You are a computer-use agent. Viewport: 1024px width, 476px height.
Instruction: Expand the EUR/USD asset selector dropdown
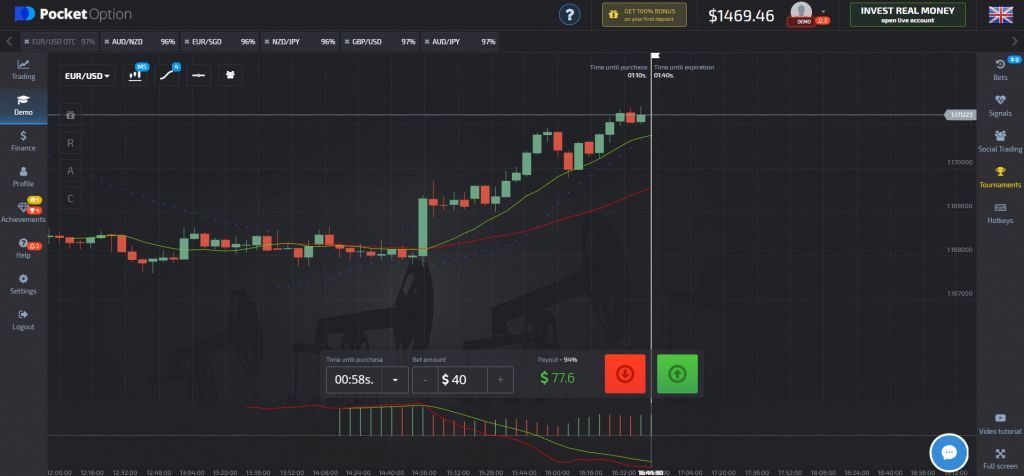(x=87, y=76)
